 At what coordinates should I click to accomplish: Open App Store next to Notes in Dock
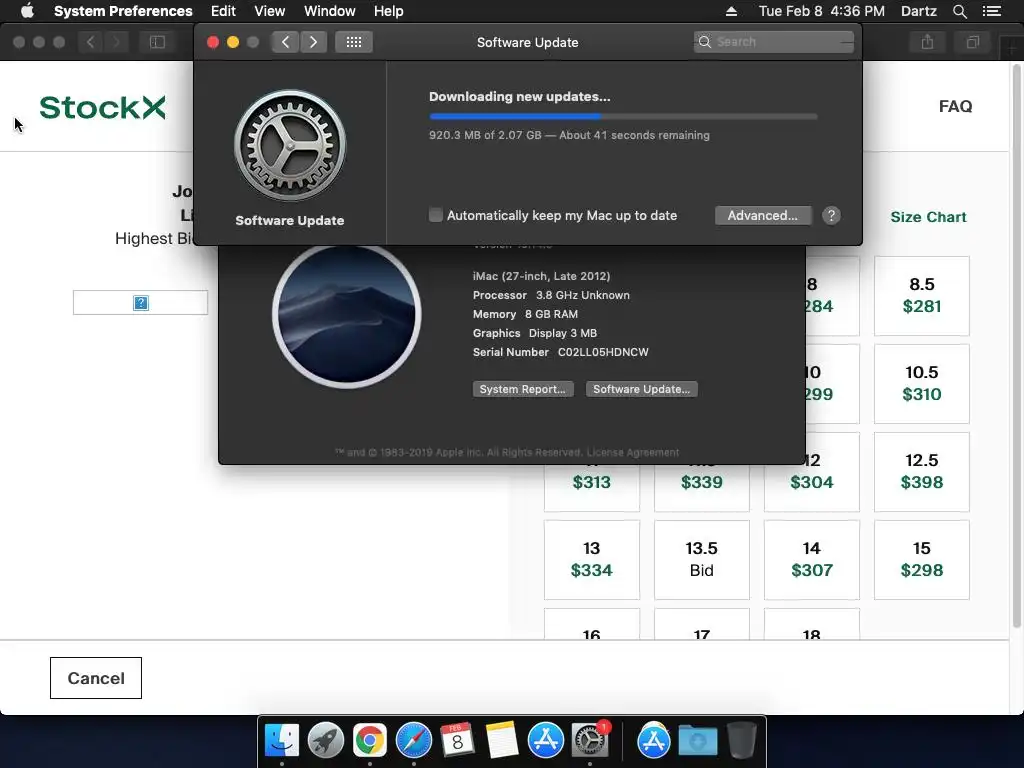[x=545, y=740]
